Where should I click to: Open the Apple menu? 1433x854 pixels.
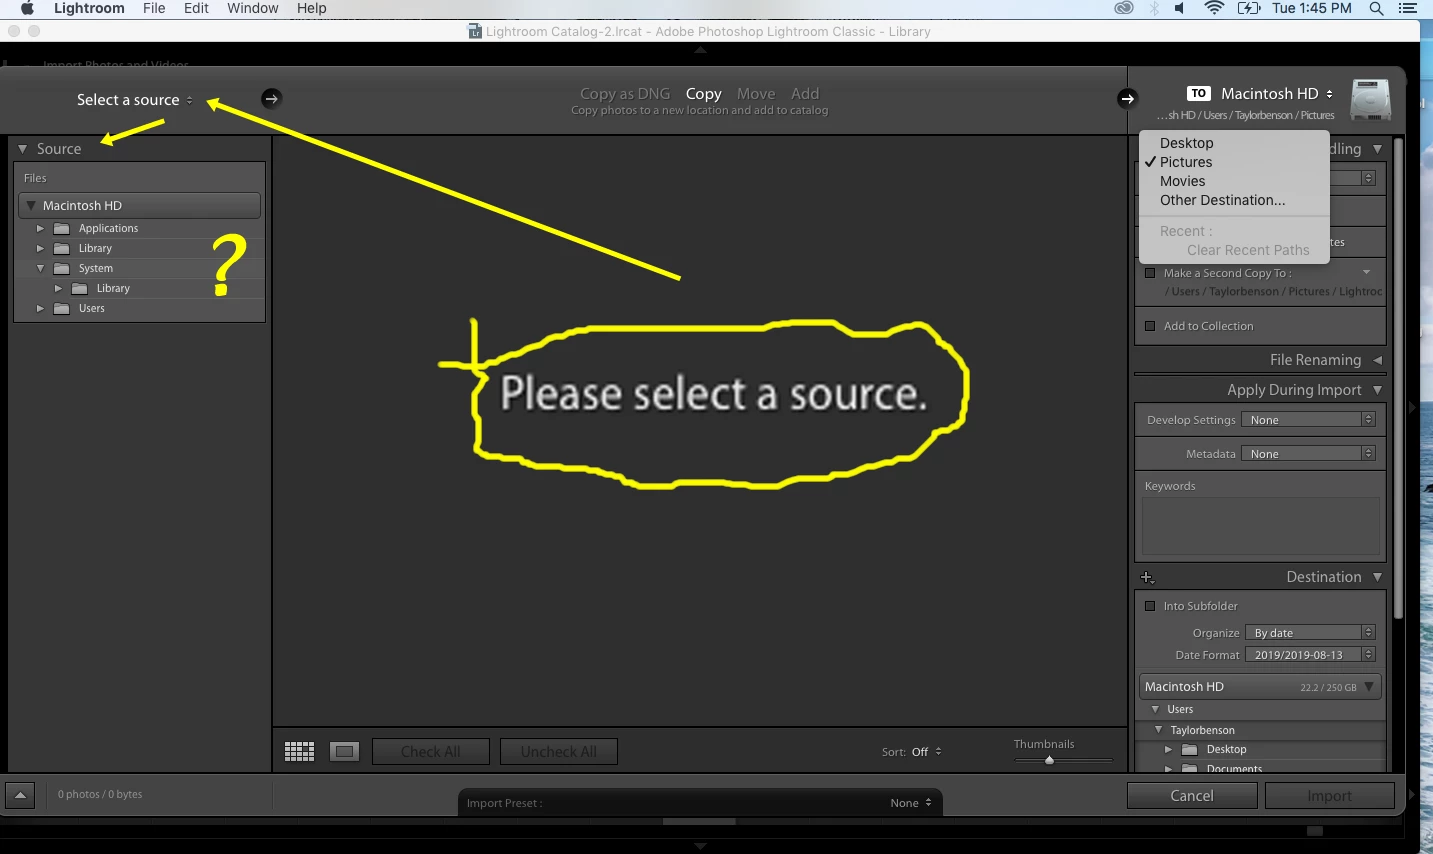click(x=28, y=8)
